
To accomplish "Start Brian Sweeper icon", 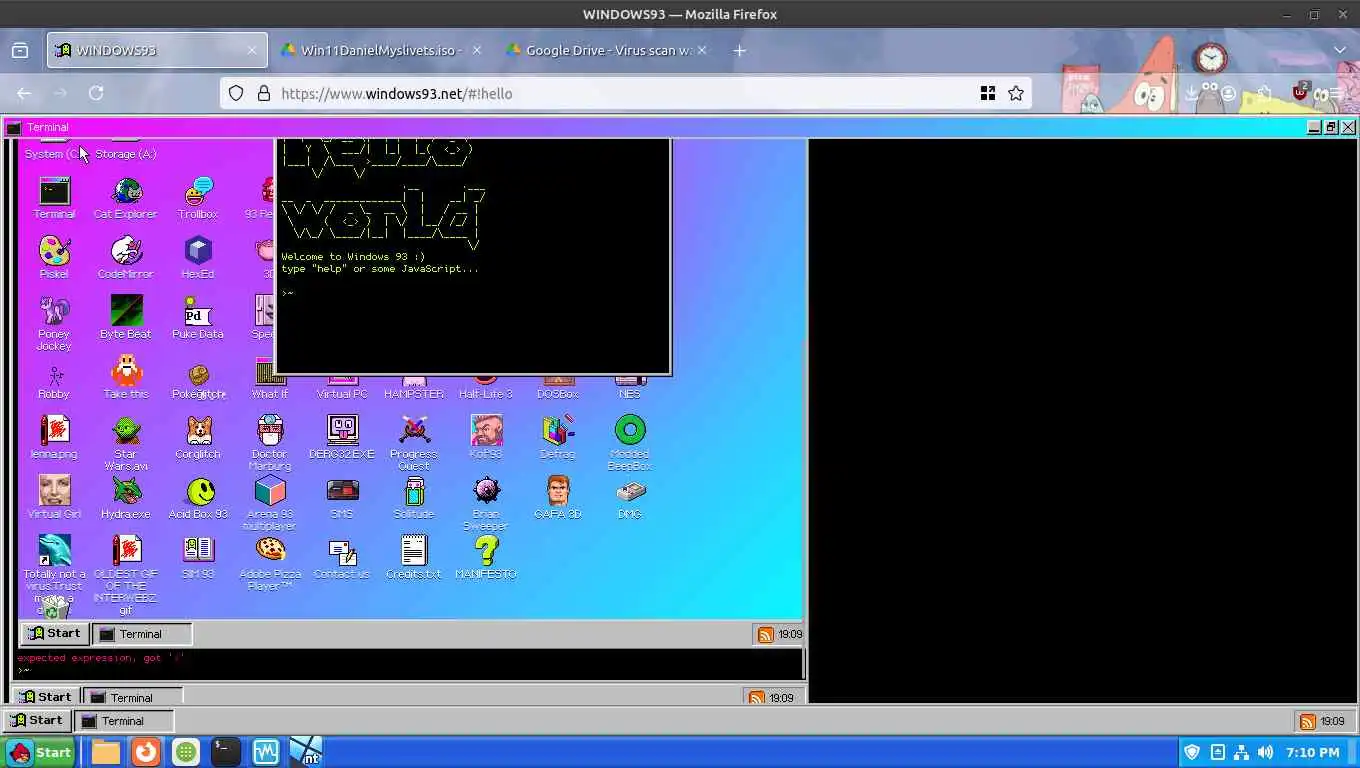I will (x=486, y=503).
